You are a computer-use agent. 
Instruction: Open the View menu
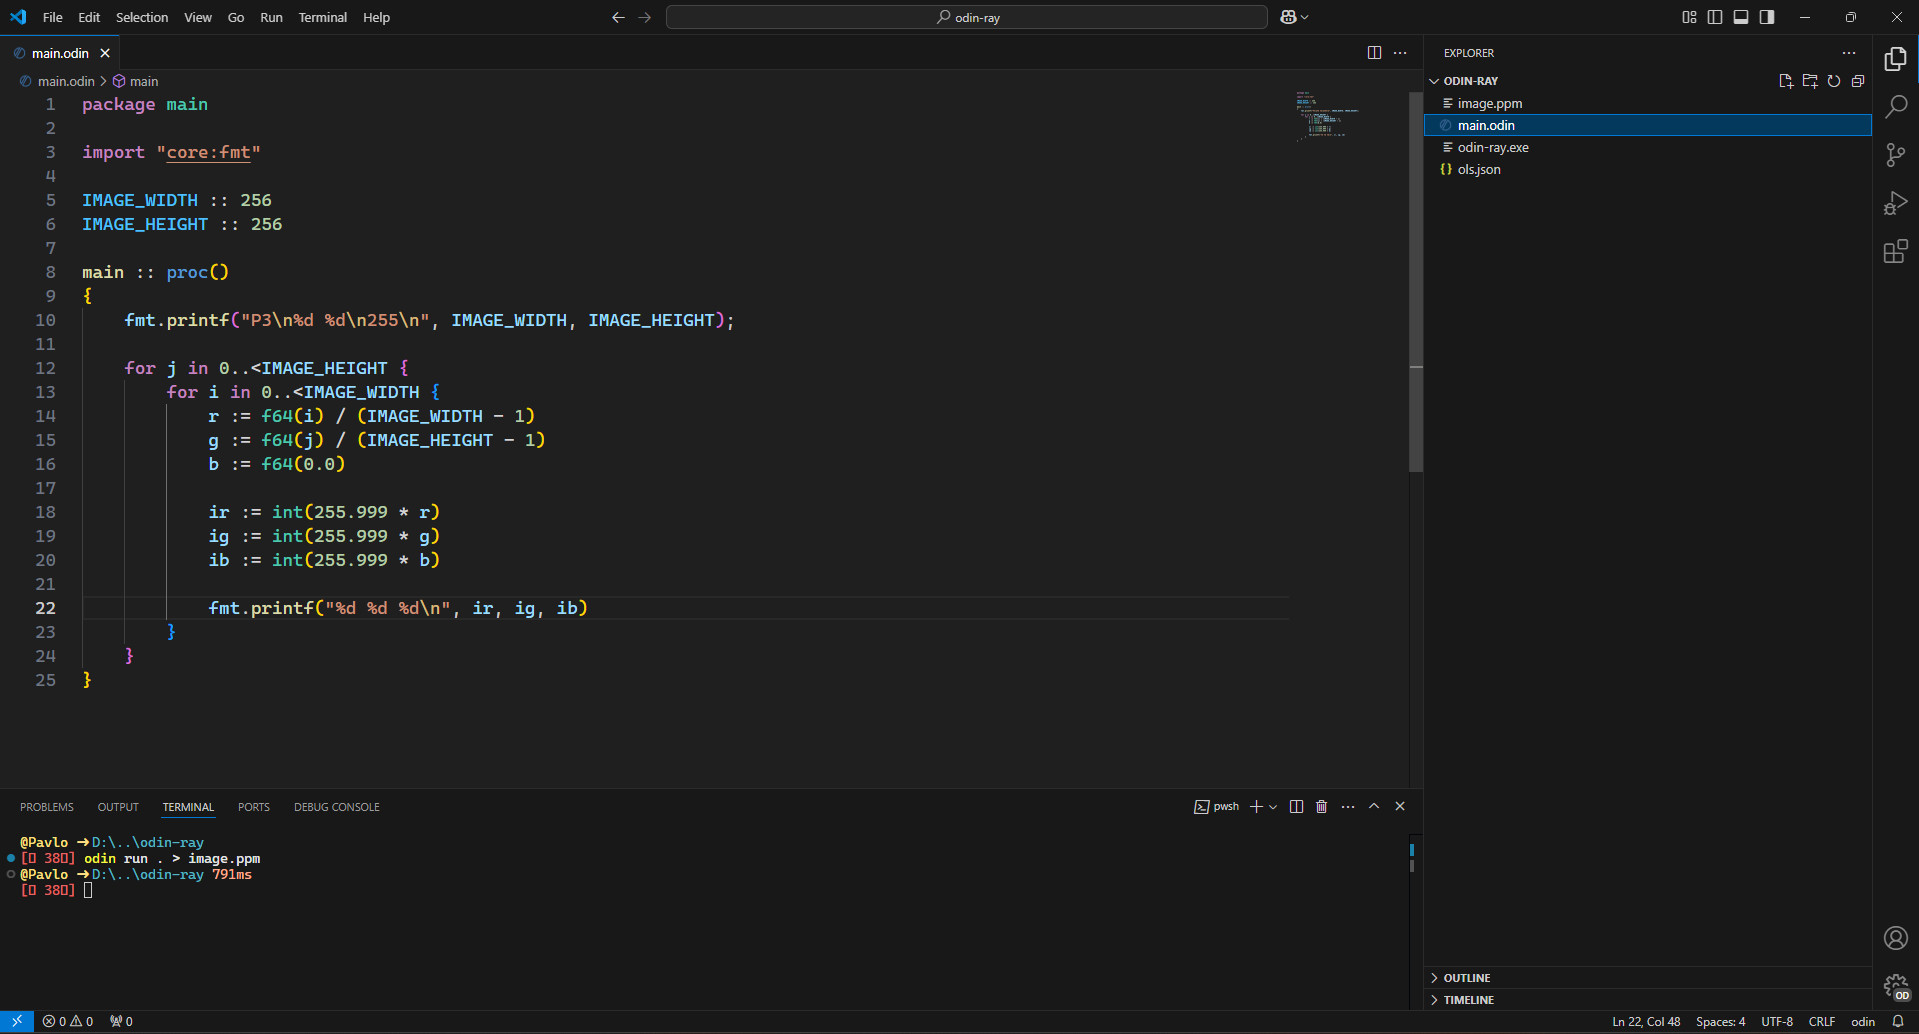[198, 17]
